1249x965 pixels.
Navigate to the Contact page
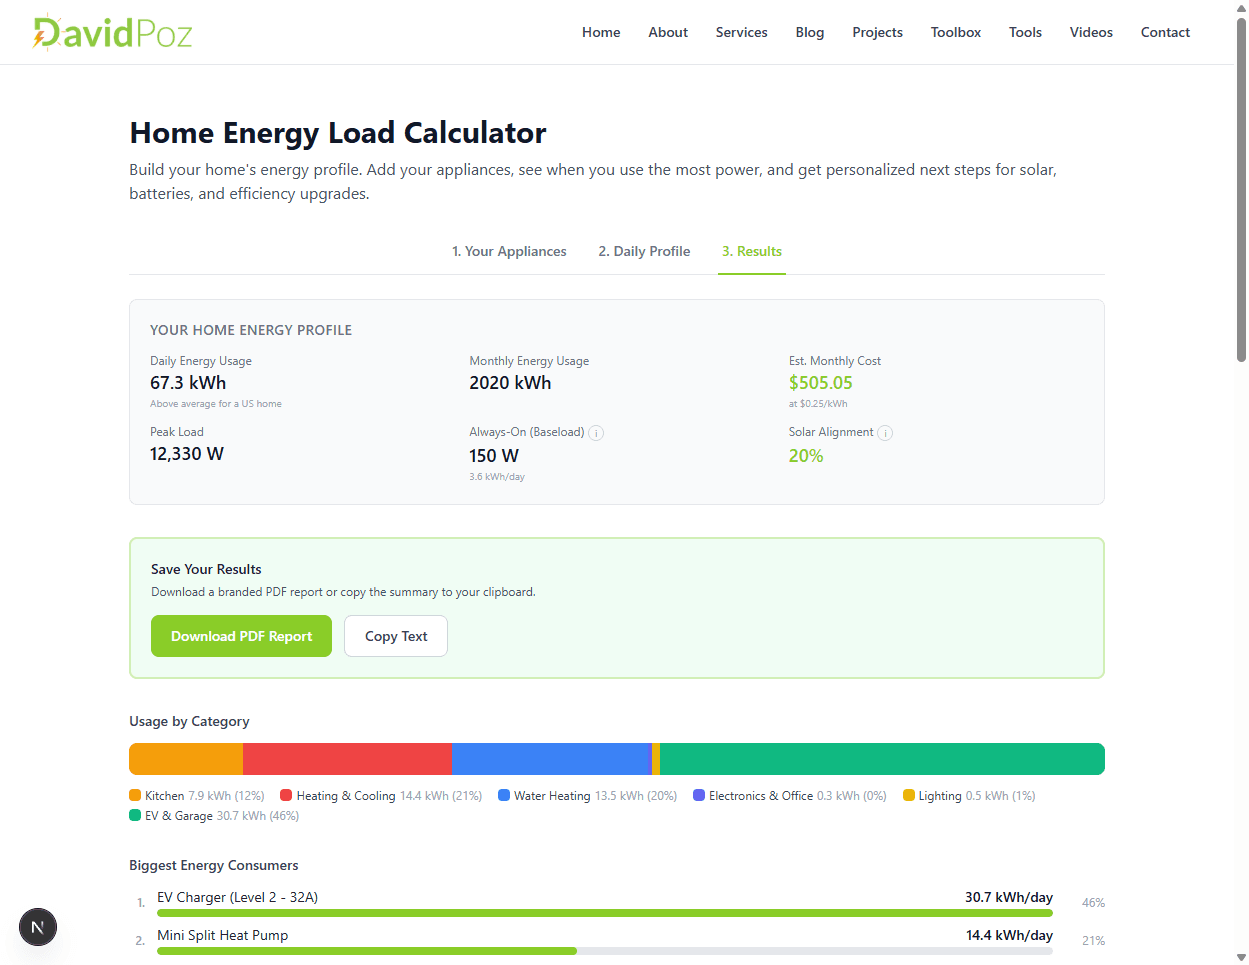(x=1165, y=33)
